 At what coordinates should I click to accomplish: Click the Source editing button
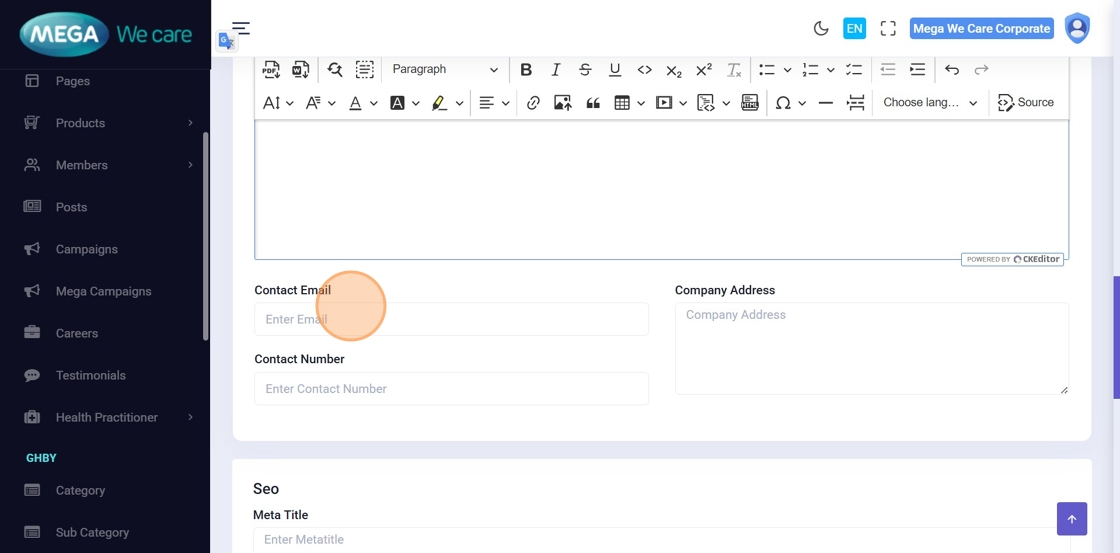click(x=1026, y=103)
